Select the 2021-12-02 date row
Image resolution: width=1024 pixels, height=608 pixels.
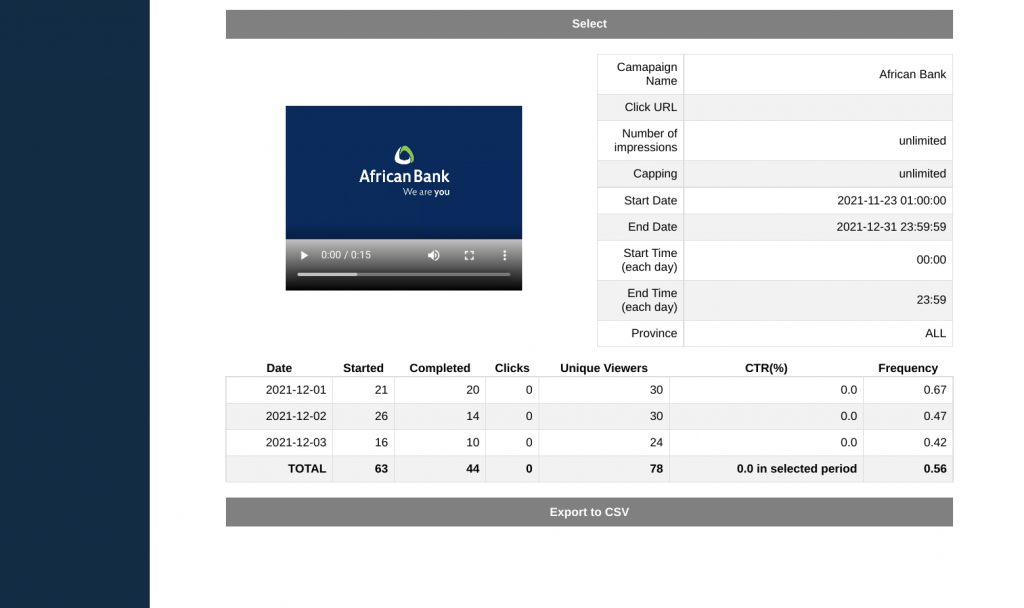click(295, 416)
